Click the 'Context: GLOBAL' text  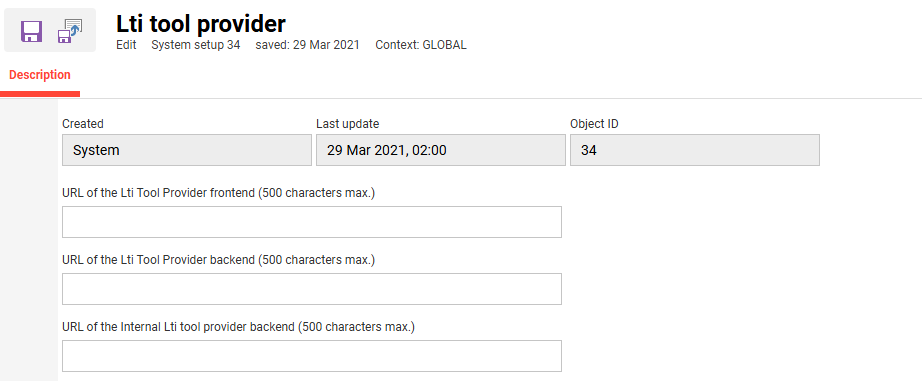(x=421, y=45)
